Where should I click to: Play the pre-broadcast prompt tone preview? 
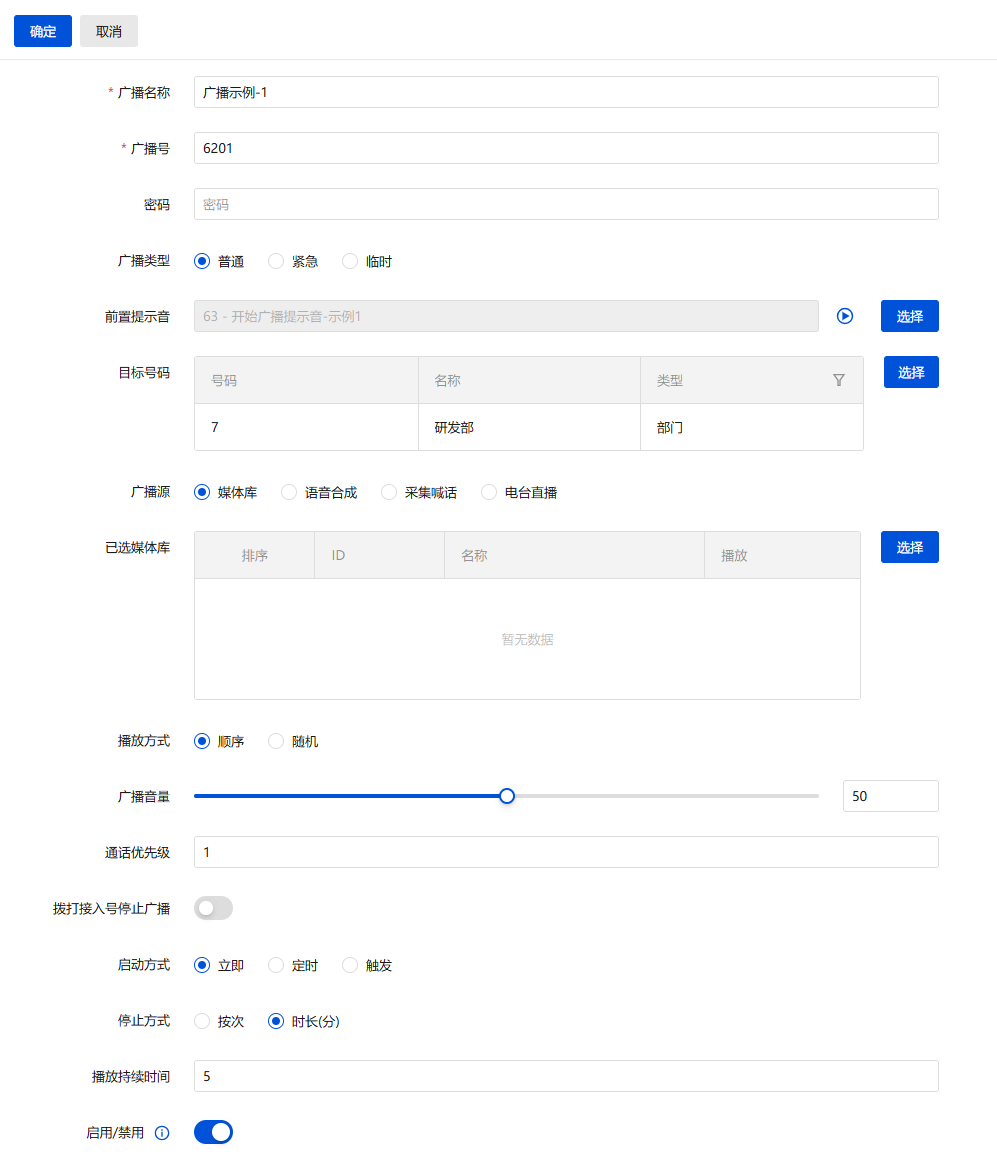tap(845, 316)
